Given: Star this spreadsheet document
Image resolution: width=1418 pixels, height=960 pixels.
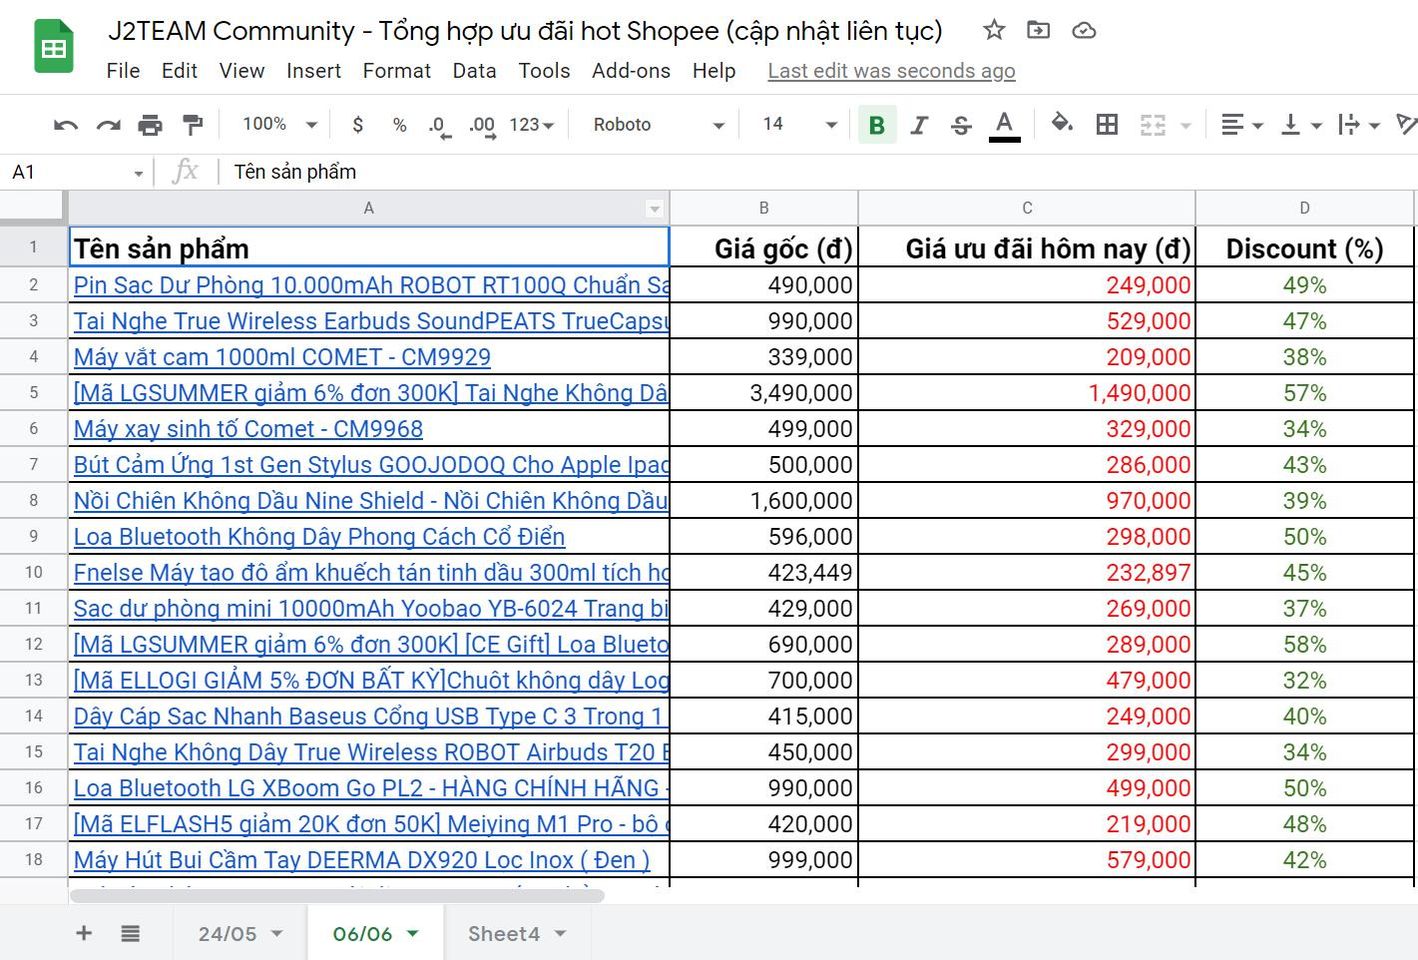Looking at the screenshot, I should [993, 30].
